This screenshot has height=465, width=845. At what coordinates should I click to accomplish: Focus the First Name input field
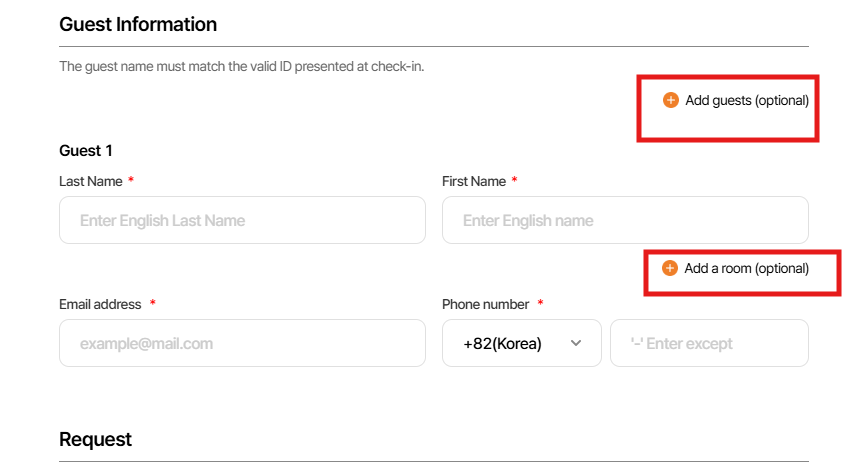pos(625,220)
